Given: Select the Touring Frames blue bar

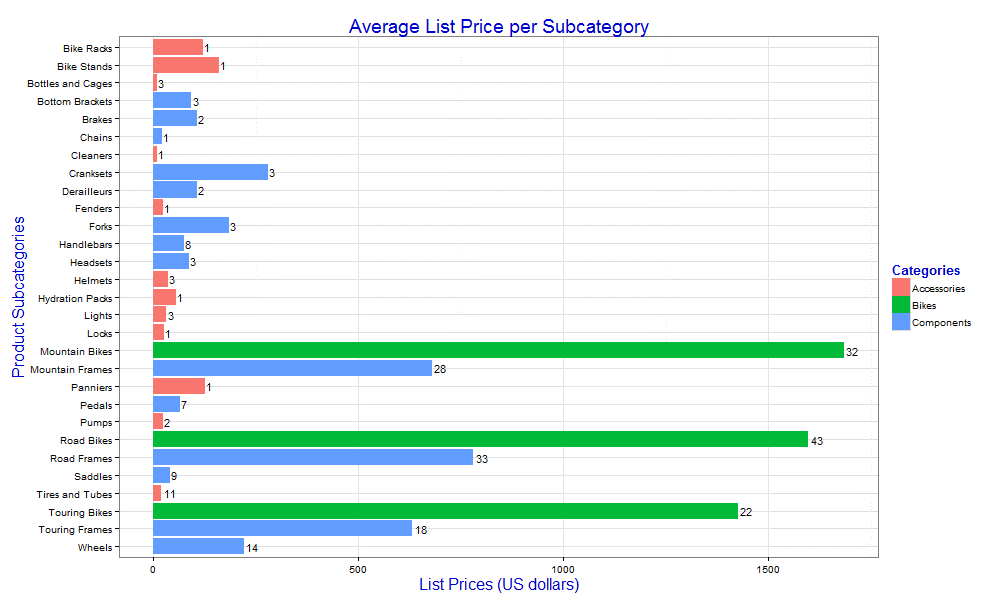Looking at the screenshot, I should tap(282, 529).
